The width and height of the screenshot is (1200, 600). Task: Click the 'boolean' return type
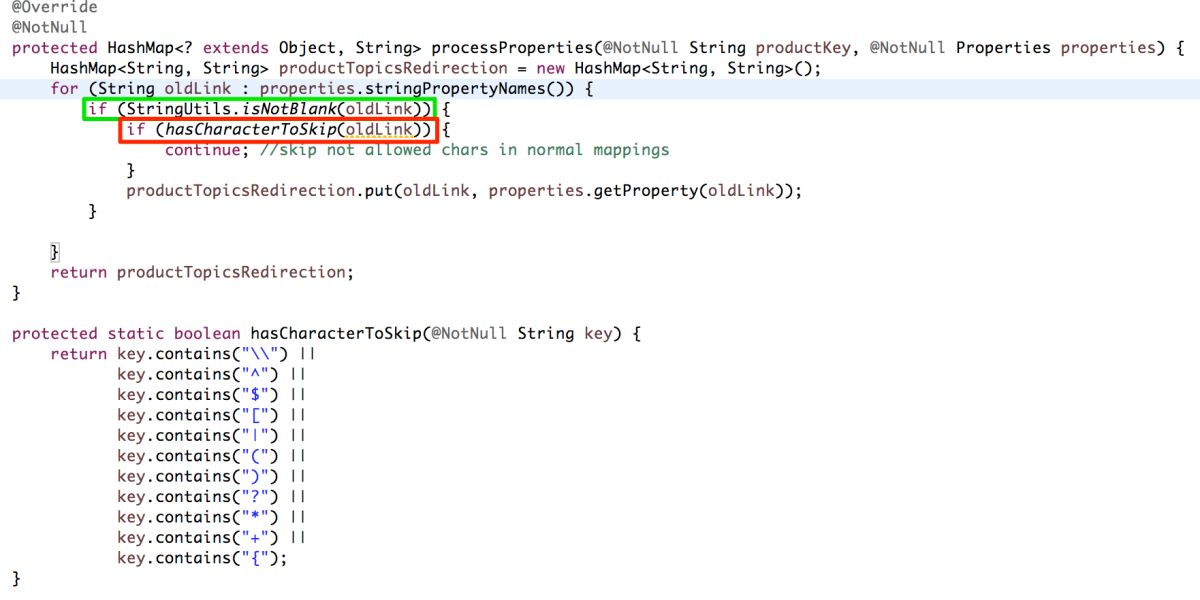[207, 333]
